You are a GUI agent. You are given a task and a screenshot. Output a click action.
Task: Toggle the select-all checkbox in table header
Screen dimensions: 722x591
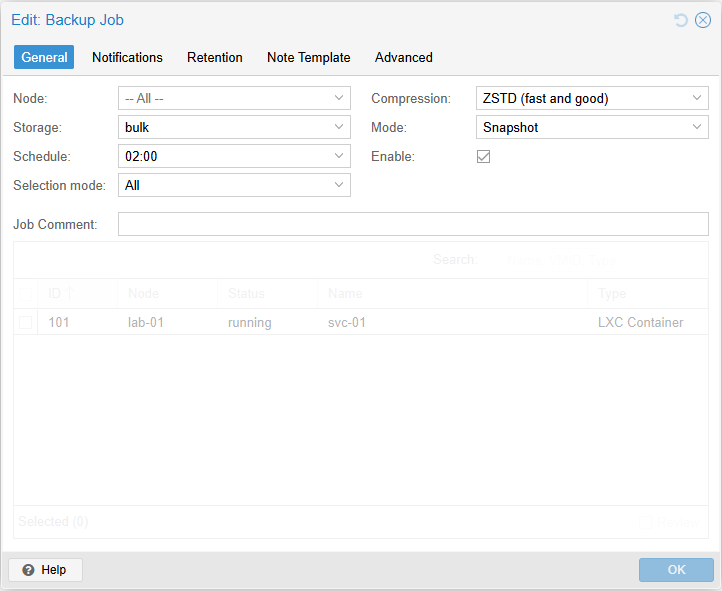coord(25,294)
